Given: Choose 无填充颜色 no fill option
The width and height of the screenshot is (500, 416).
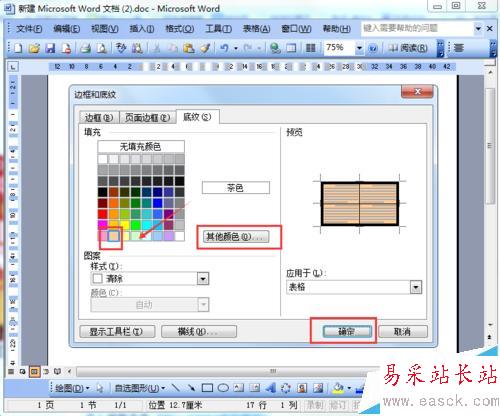Looking at the screenshot, I should tap(141, 146).
